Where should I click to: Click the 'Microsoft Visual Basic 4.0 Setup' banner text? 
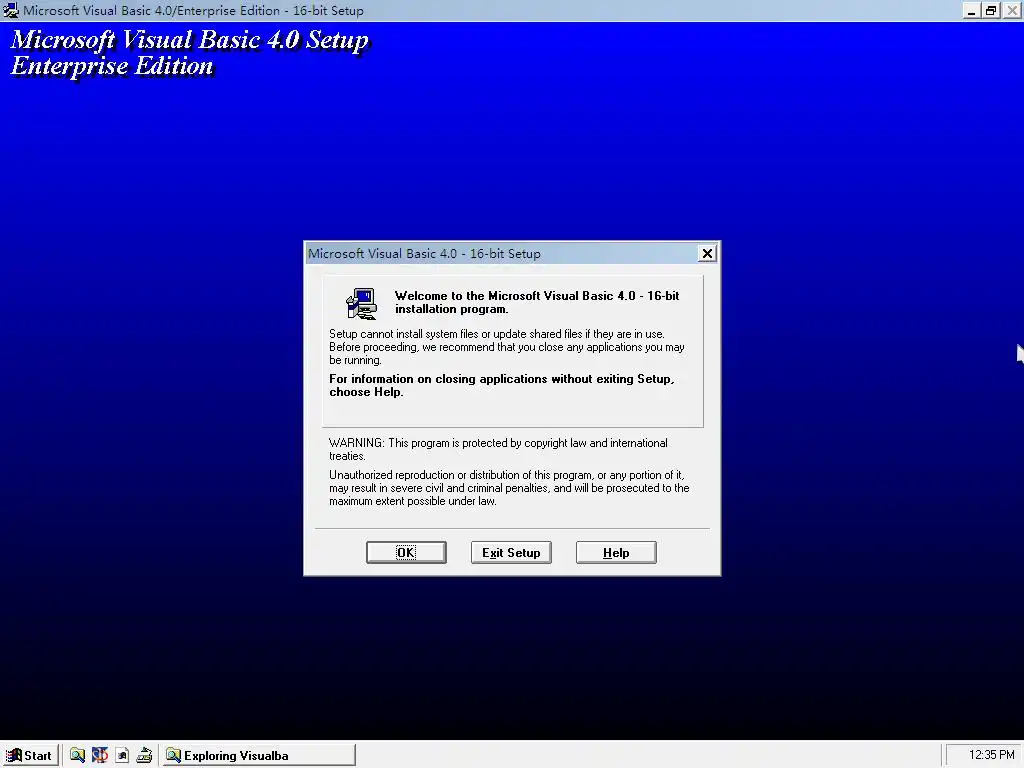pos(190,40)
